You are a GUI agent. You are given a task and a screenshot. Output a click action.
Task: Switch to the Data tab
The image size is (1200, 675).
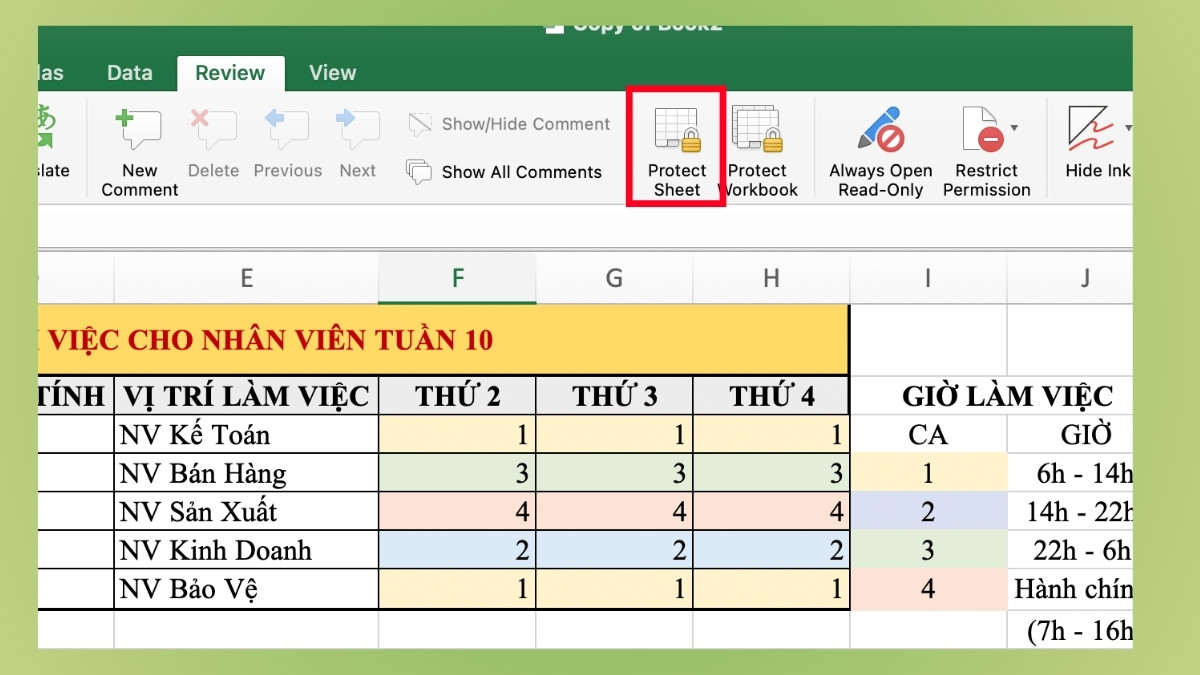tap(128, 72)
